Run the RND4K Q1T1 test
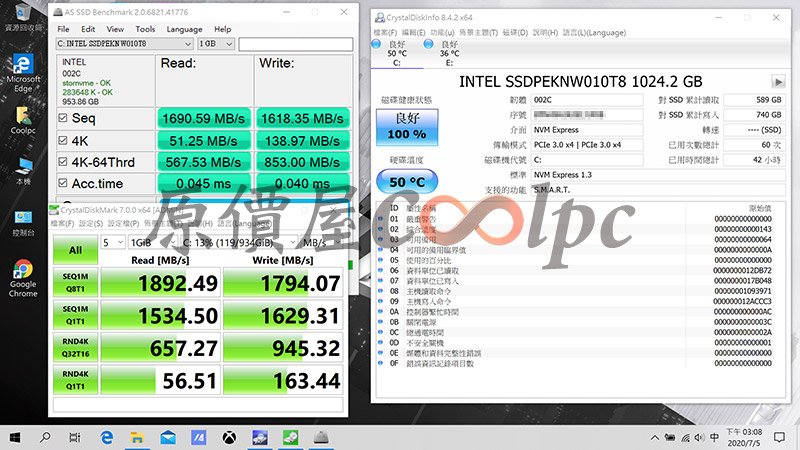The width and height of the screenshot is (800, 450). pos(76,380)
